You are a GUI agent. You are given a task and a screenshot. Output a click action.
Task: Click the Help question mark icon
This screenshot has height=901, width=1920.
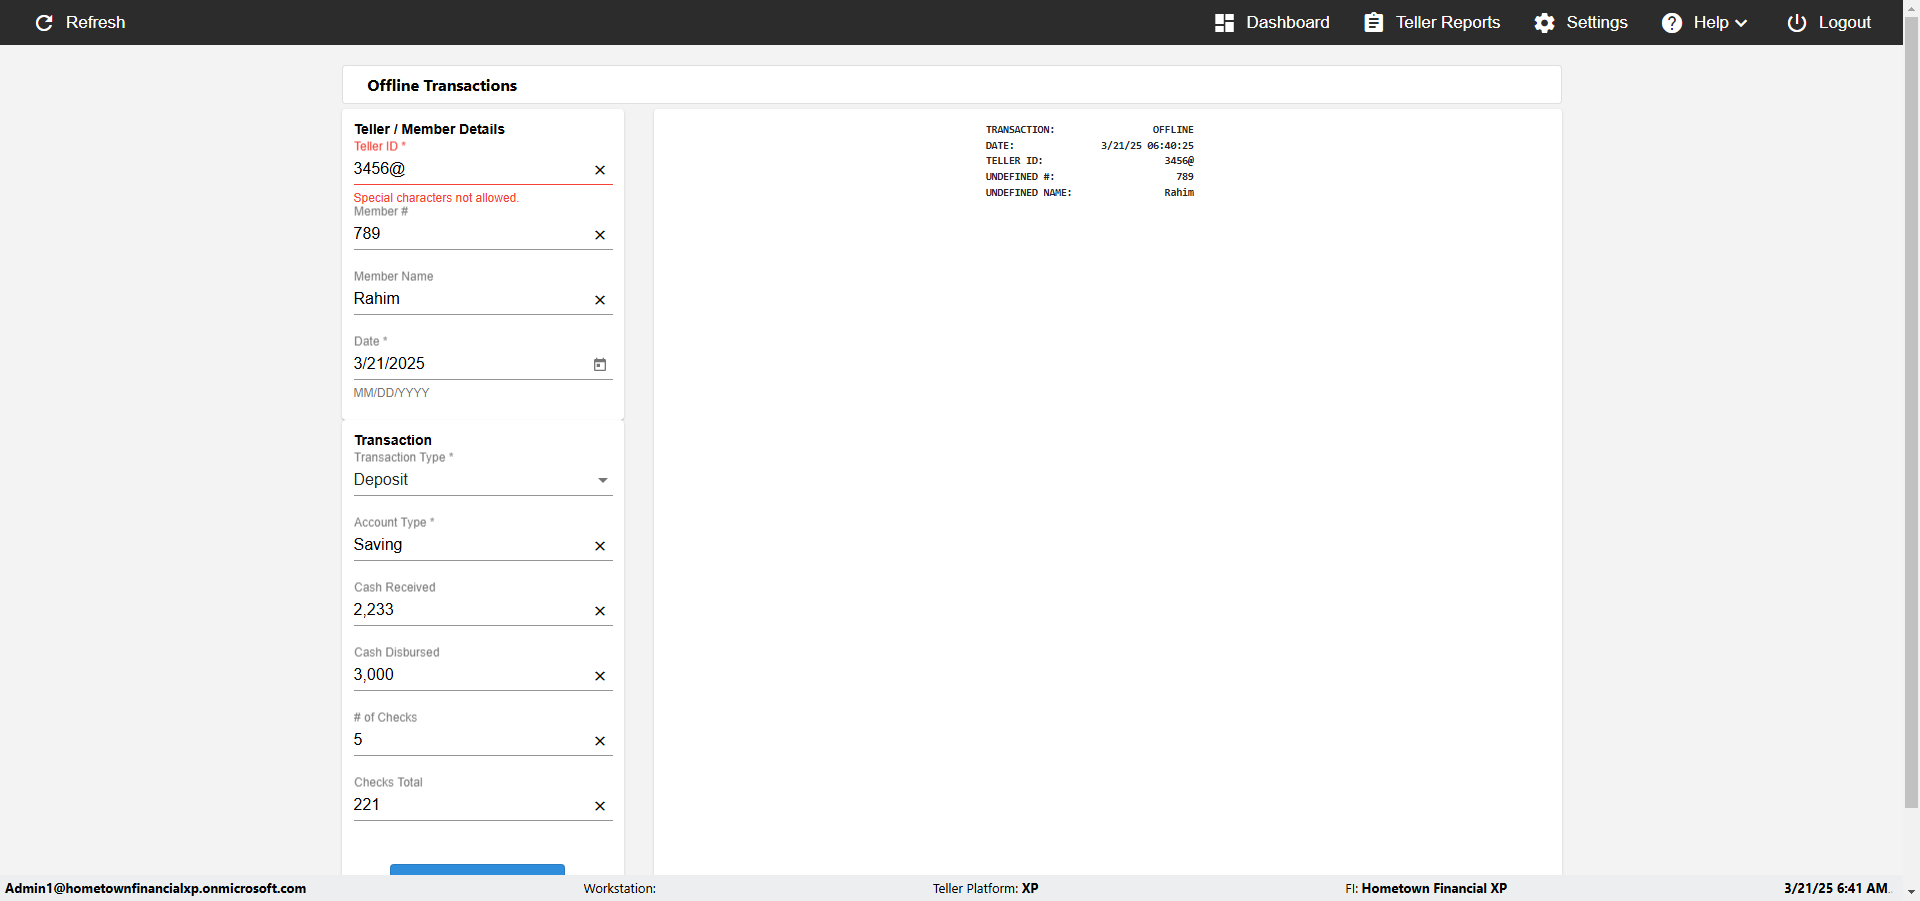click(x=1672, y=22)
